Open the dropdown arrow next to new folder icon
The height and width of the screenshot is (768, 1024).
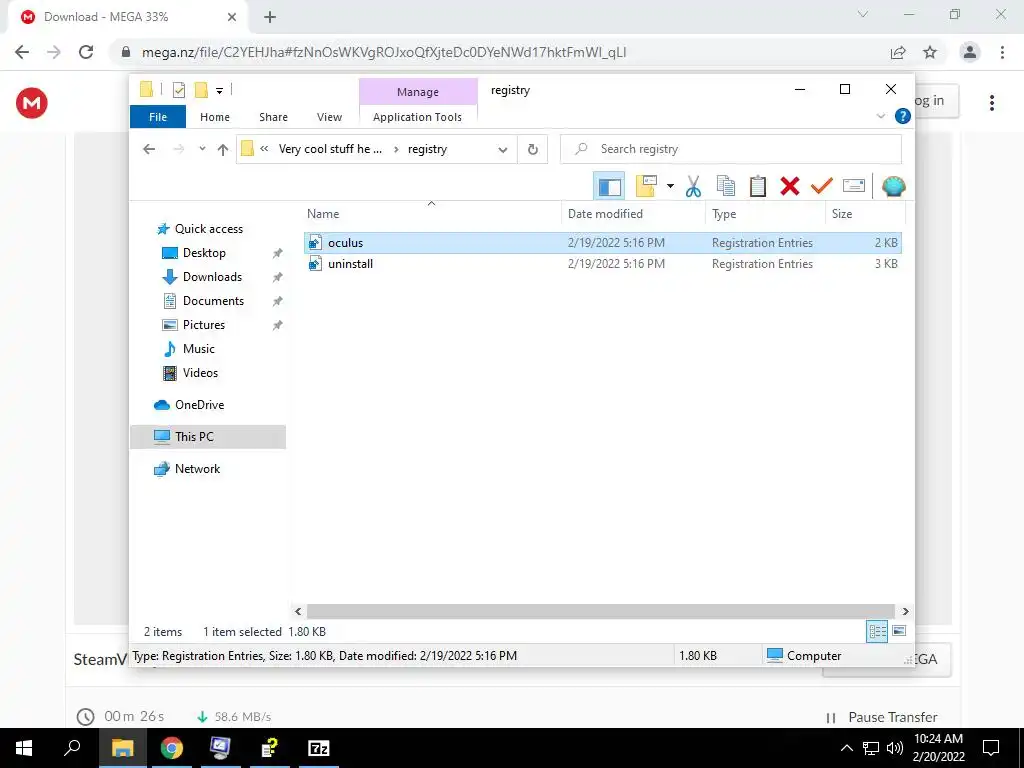click(x=670, y=186)
